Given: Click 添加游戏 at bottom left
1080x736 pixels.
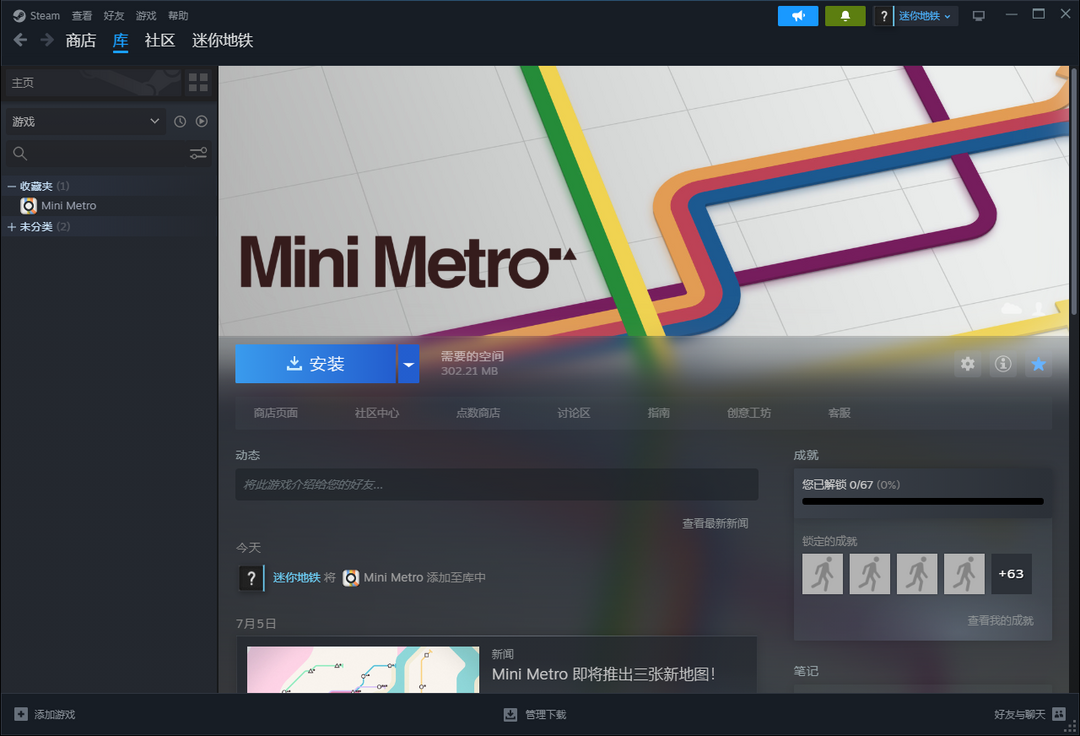Looking at the screenshot, I should click(x=45, y=715).
